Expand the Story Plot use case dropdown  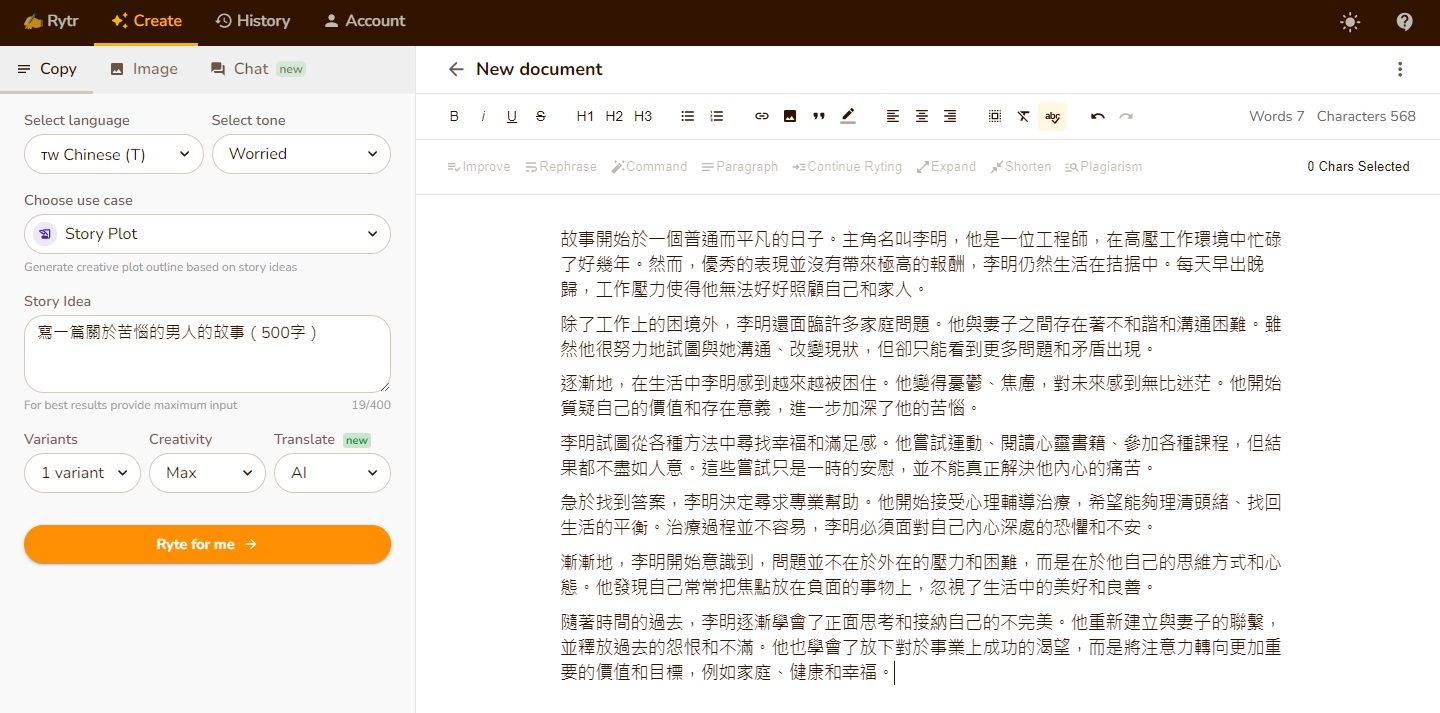click(207, 234)
